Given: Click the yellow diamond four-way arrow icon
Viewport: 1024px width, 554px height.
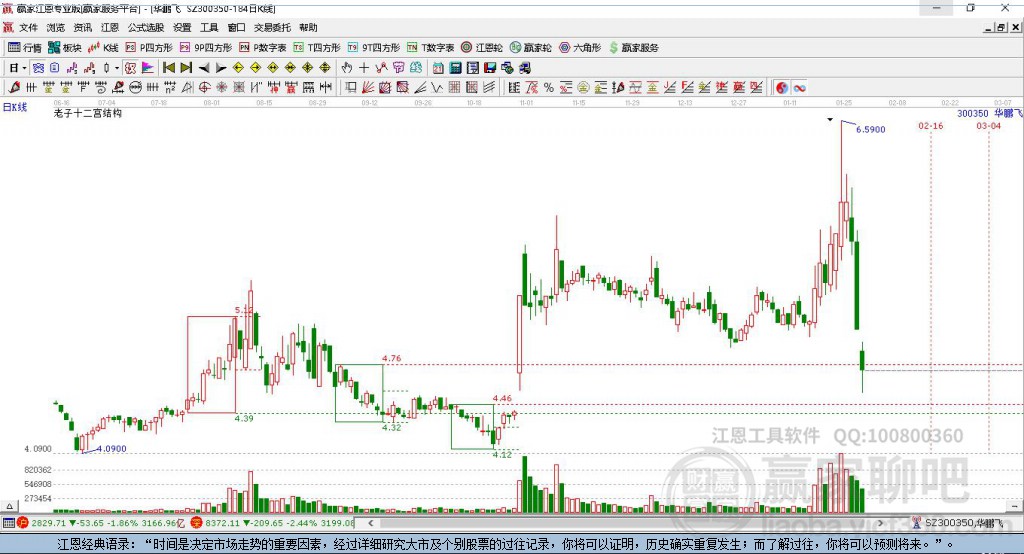Looking at the screenshot, I should point(308,68).
